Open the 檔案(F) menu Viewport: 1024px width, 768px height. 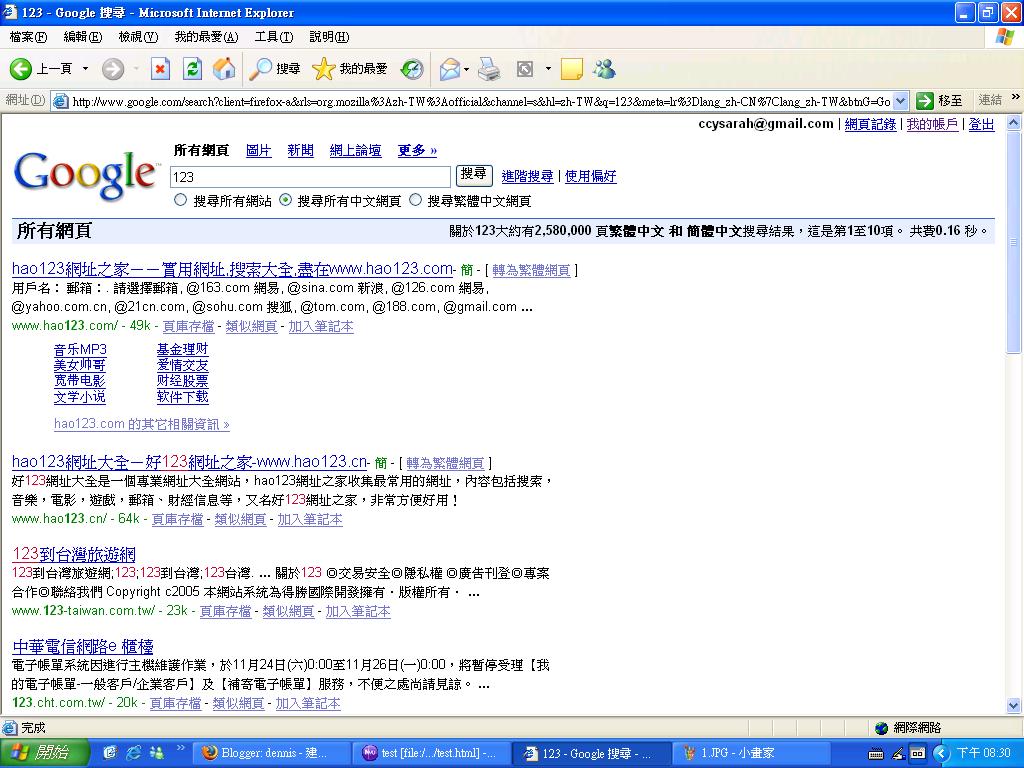pyautogui.click(x=28, y=37)
